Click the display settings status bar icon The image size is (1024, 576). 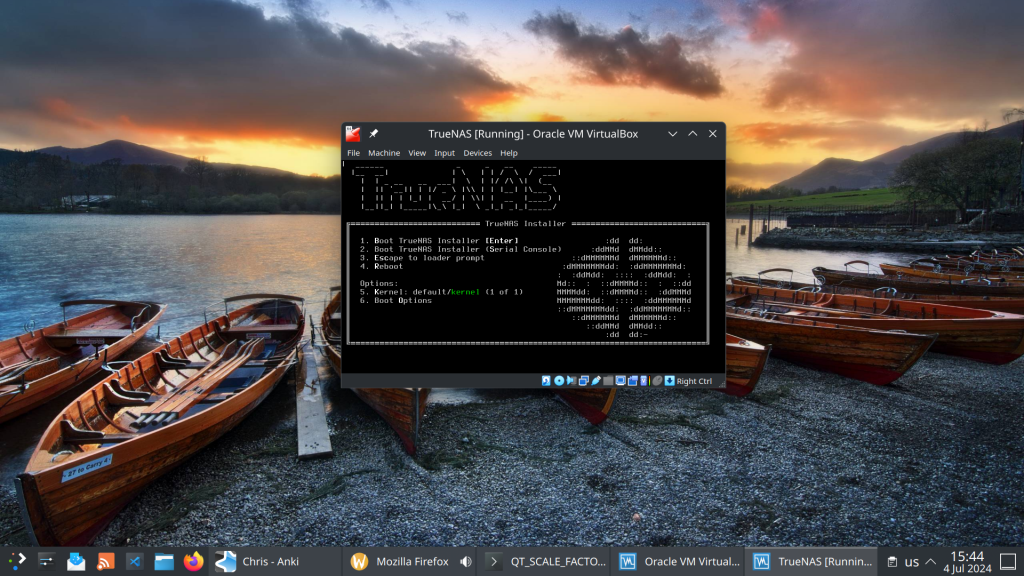620,381
